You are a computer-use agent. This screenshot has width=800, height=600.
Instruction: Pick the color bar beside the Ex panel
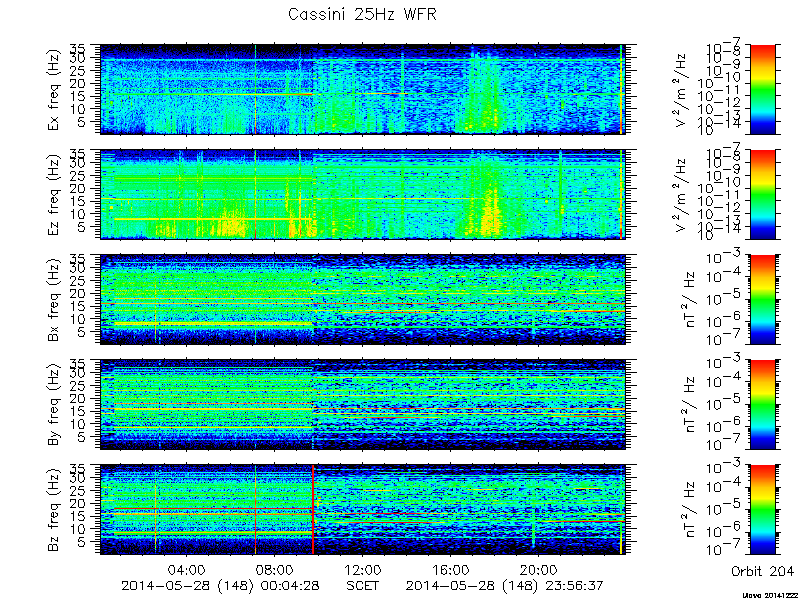[x=762, y=89]
